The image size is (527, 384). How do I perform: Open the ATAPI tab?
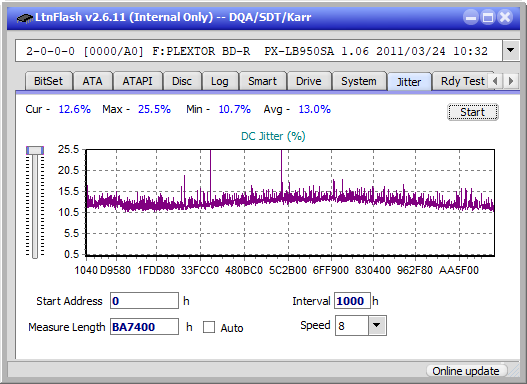[137, 81]
